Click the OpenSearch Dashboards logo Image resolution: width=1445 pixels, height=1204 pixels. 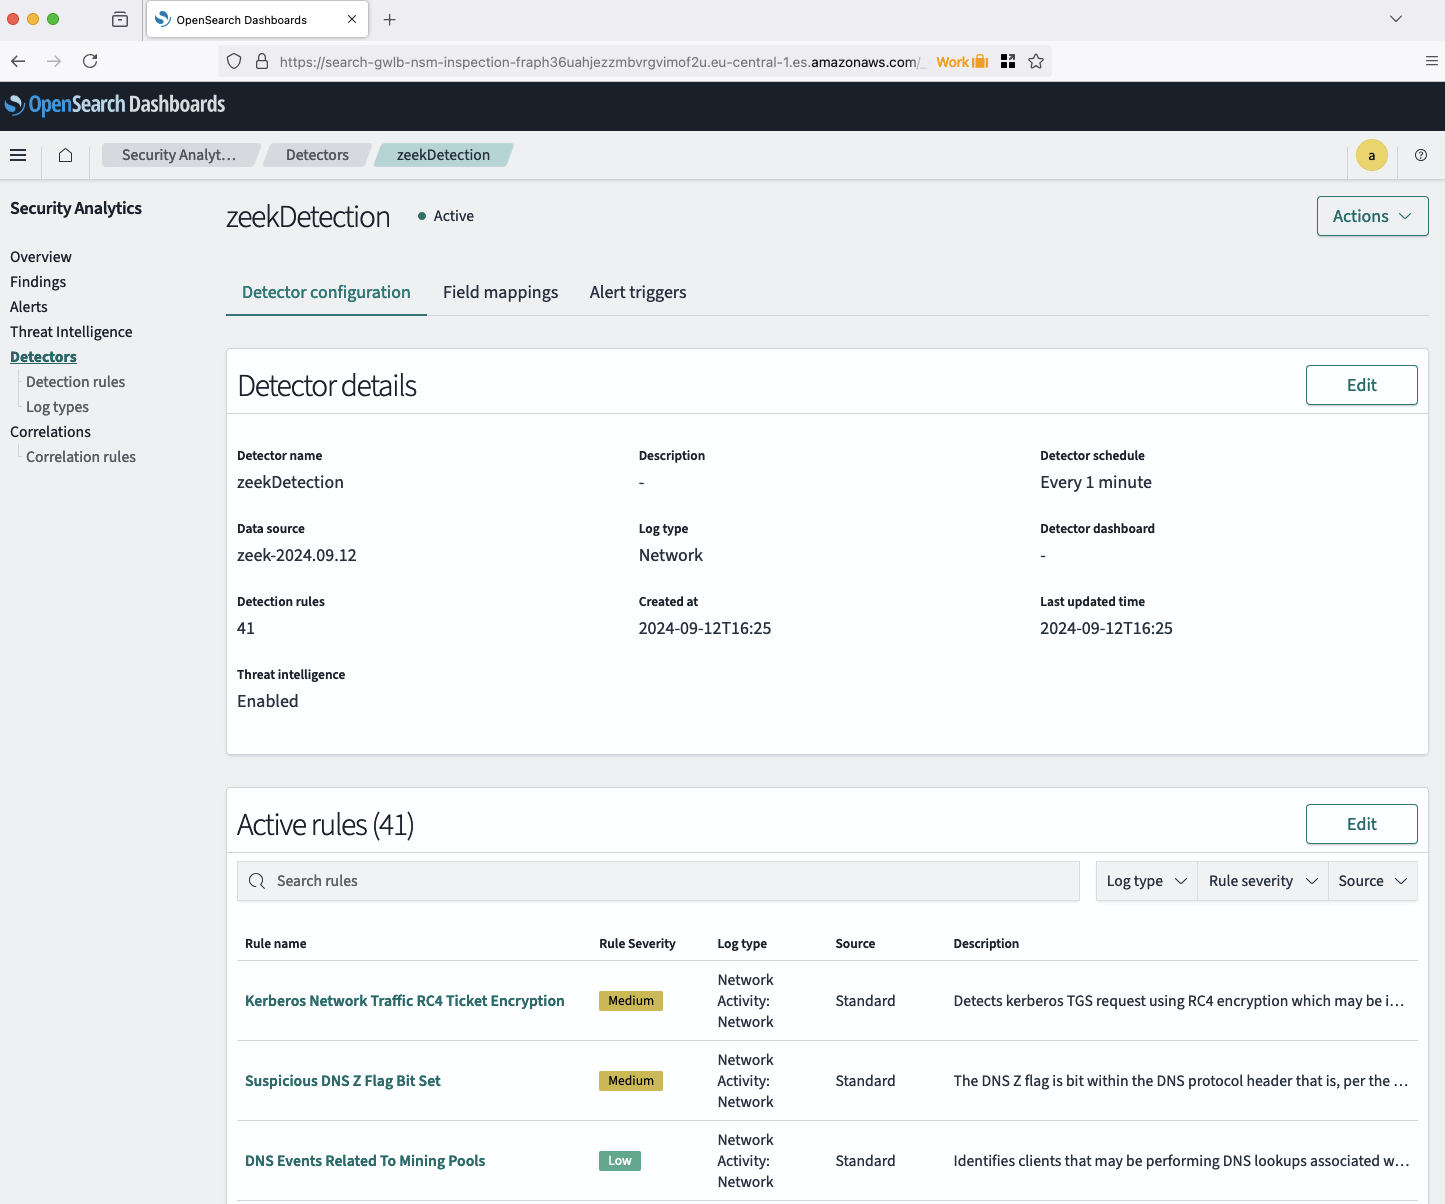click(115, 104)
